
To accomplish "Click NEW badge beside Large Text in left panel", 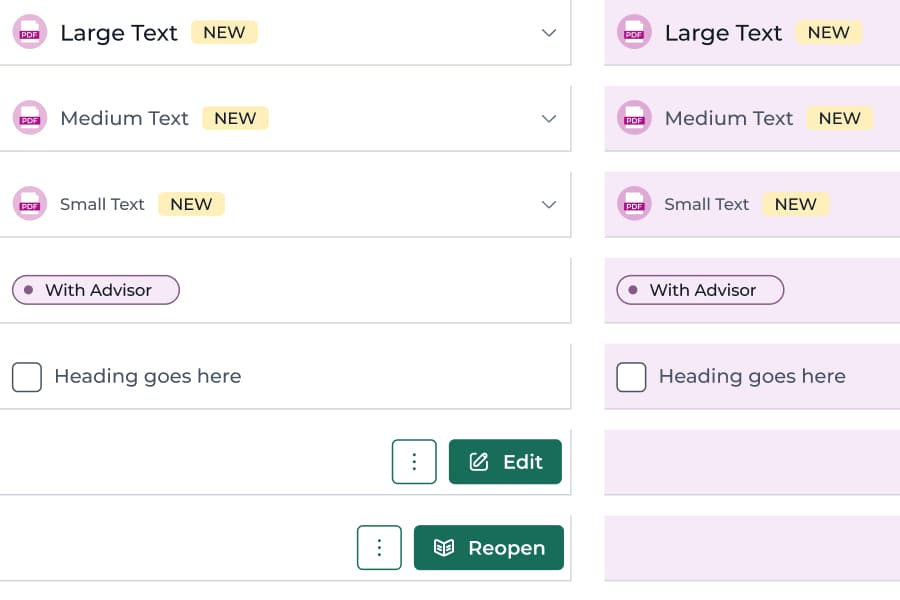I will (224, 32).
